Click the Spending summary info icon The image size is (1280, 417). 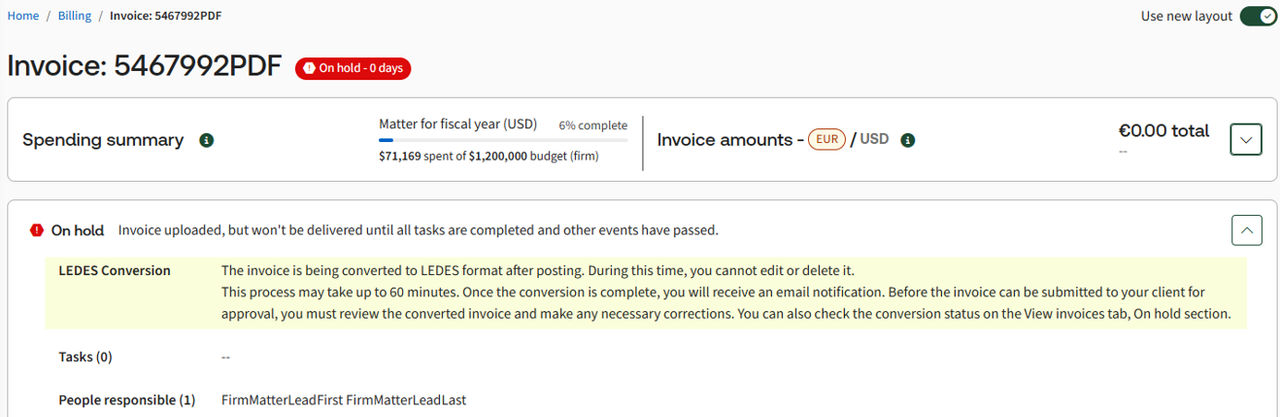click(x=207, y=140)
